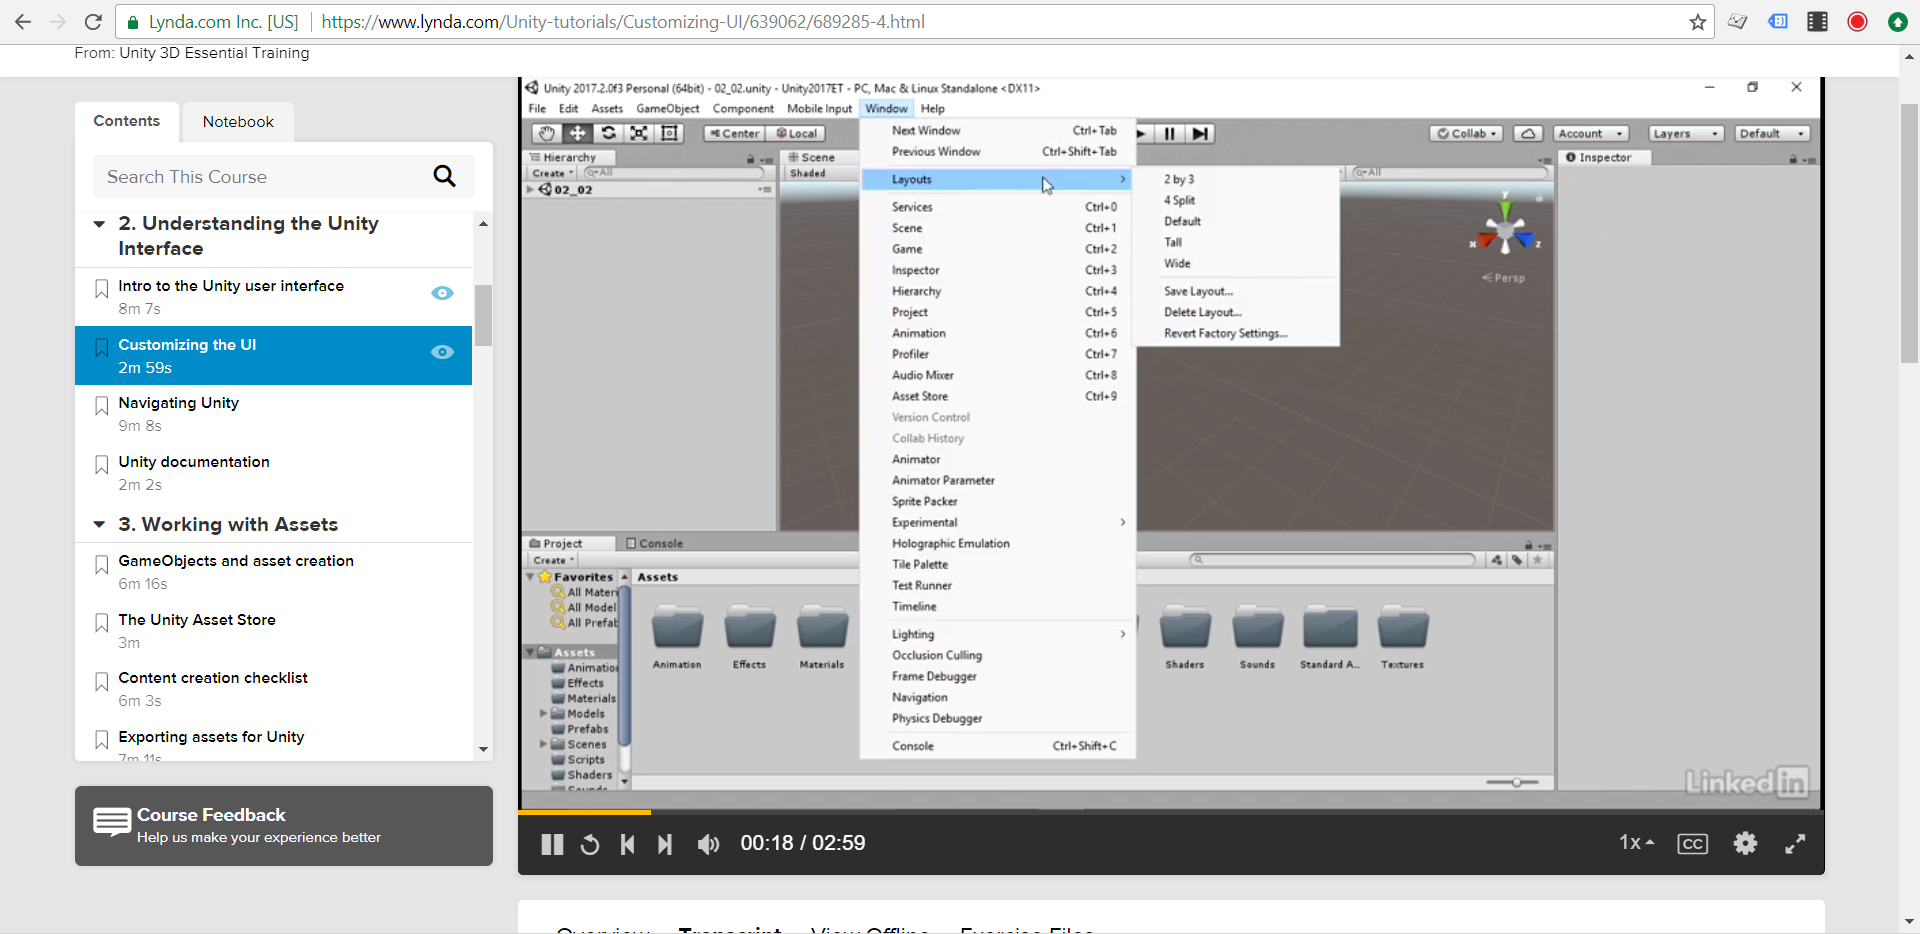Click the Unity scene orientation gizmo
Screen dimensions: 1920x934
point(1505,230)
